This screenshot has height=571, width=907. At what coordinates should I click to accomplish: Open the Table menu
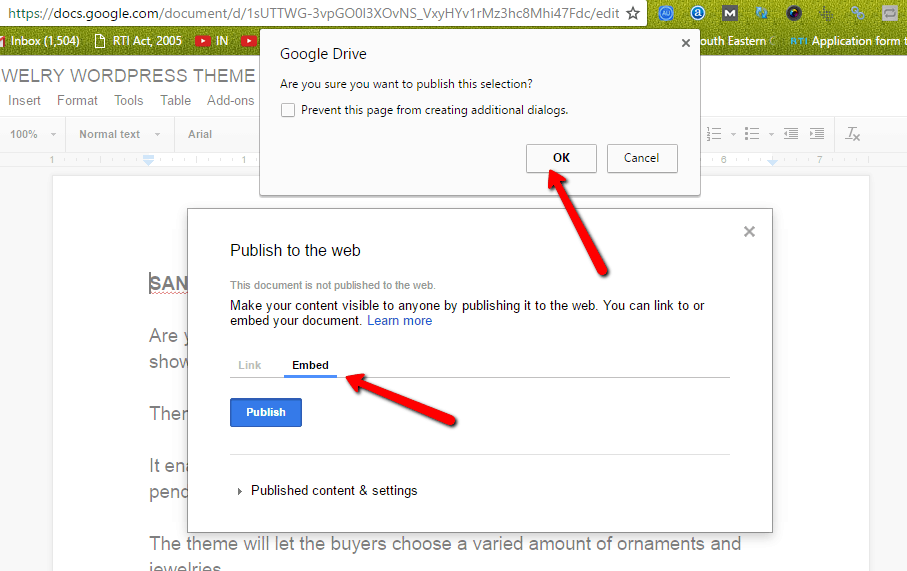click(x=175, y=101)
